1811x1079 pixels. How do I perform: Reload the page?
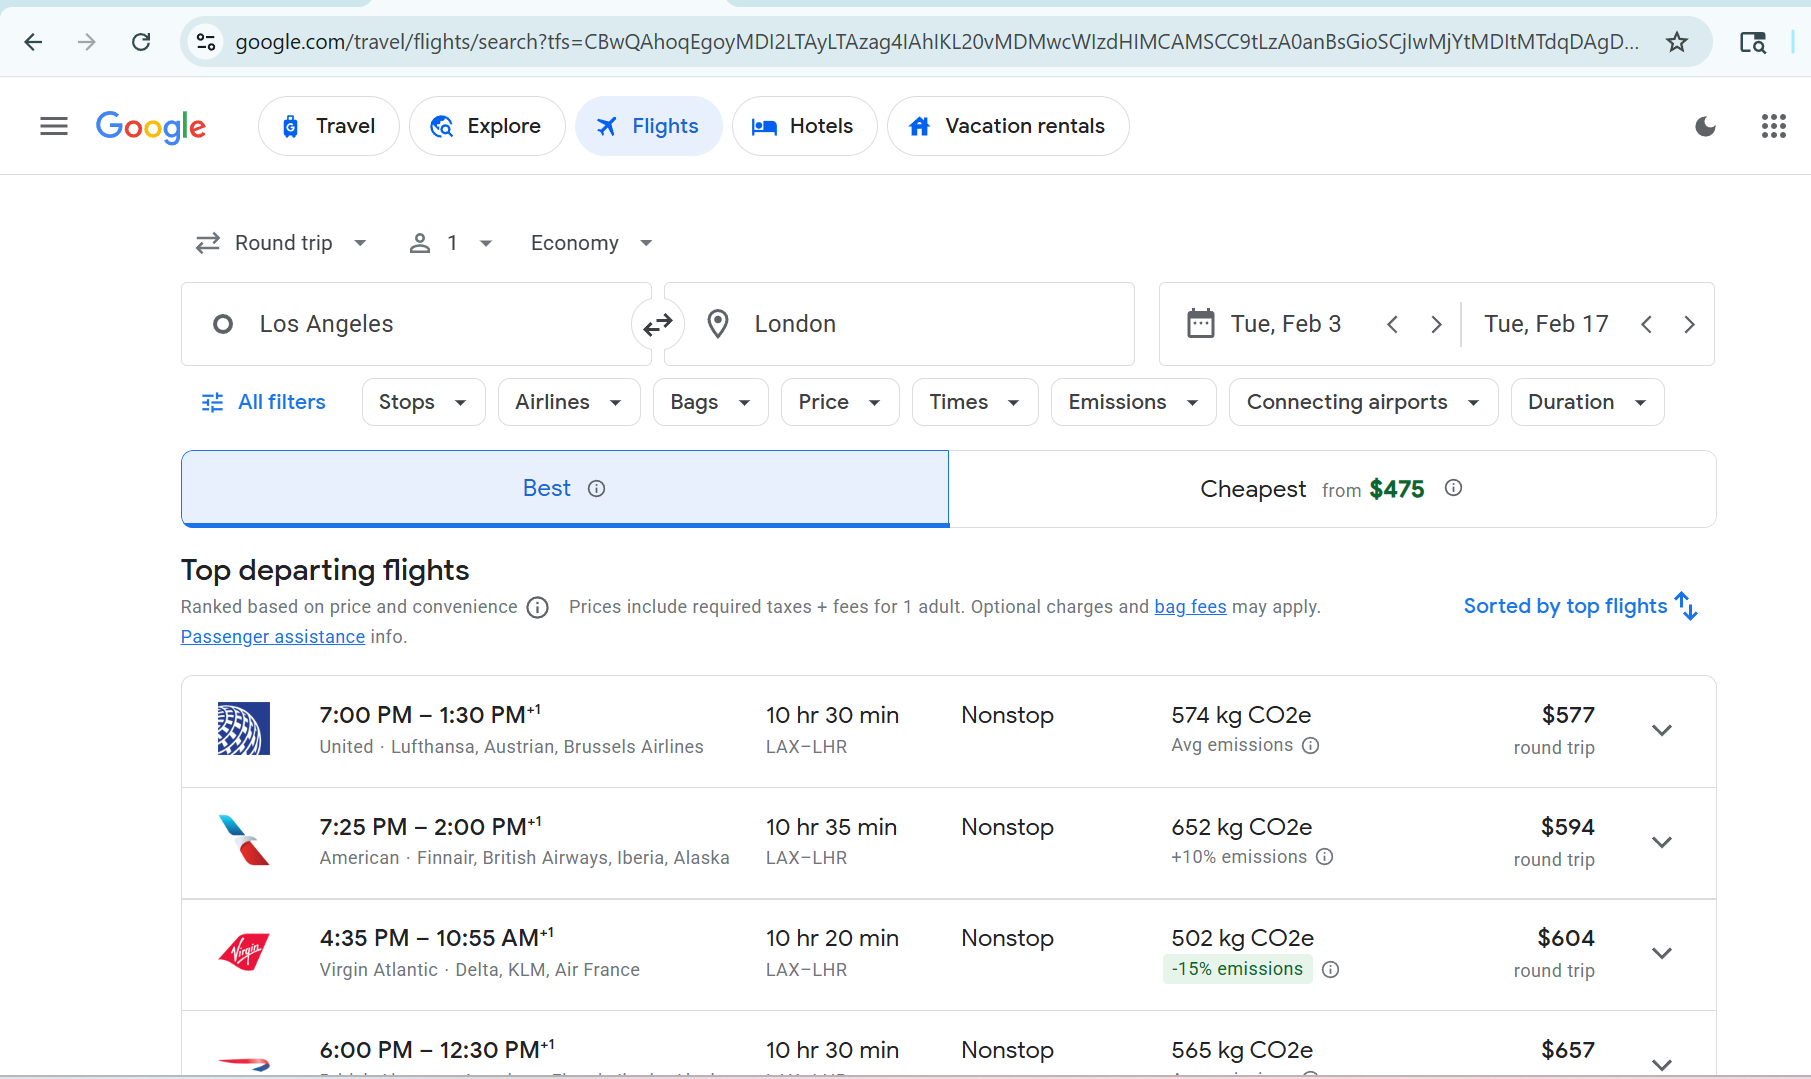(x=141, y=42)
